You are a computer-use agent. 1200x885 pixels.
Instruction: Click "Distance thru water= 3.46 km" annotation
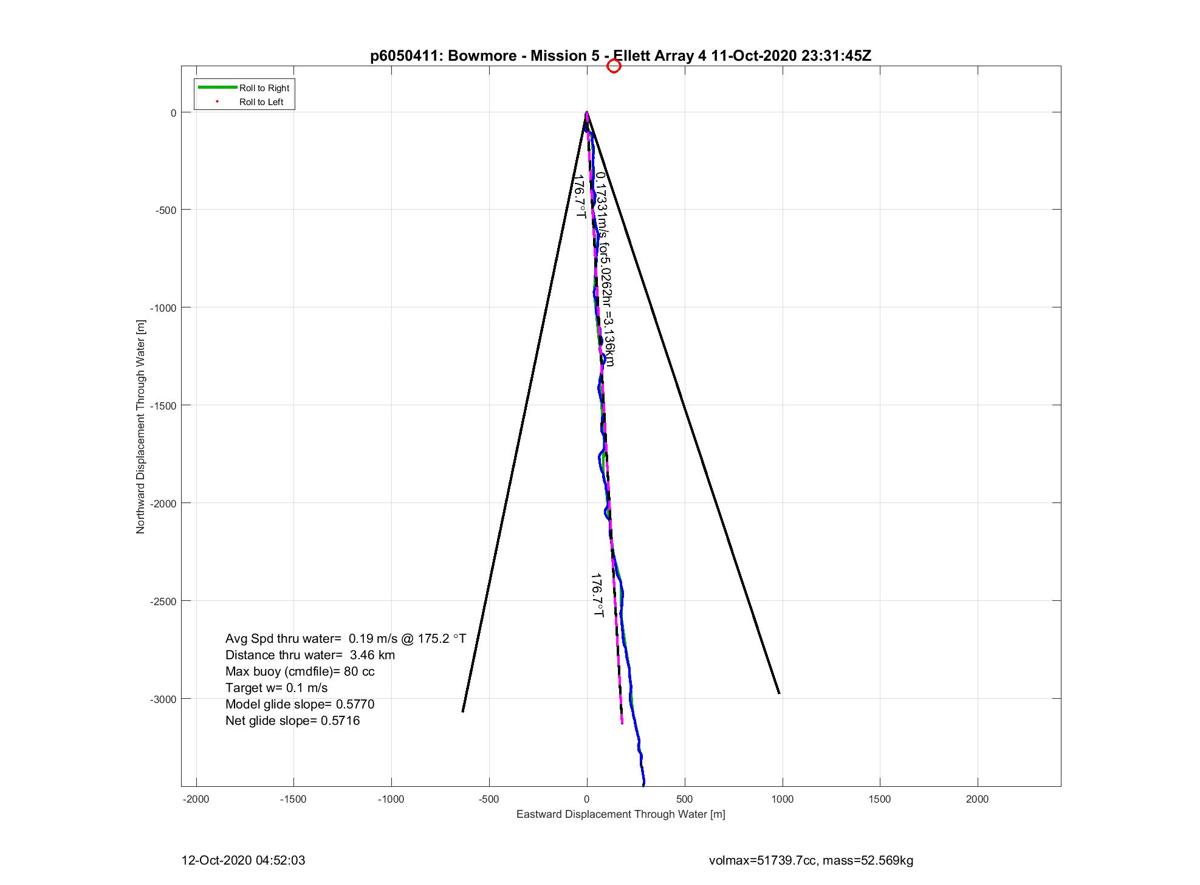[x=310, y=655]
